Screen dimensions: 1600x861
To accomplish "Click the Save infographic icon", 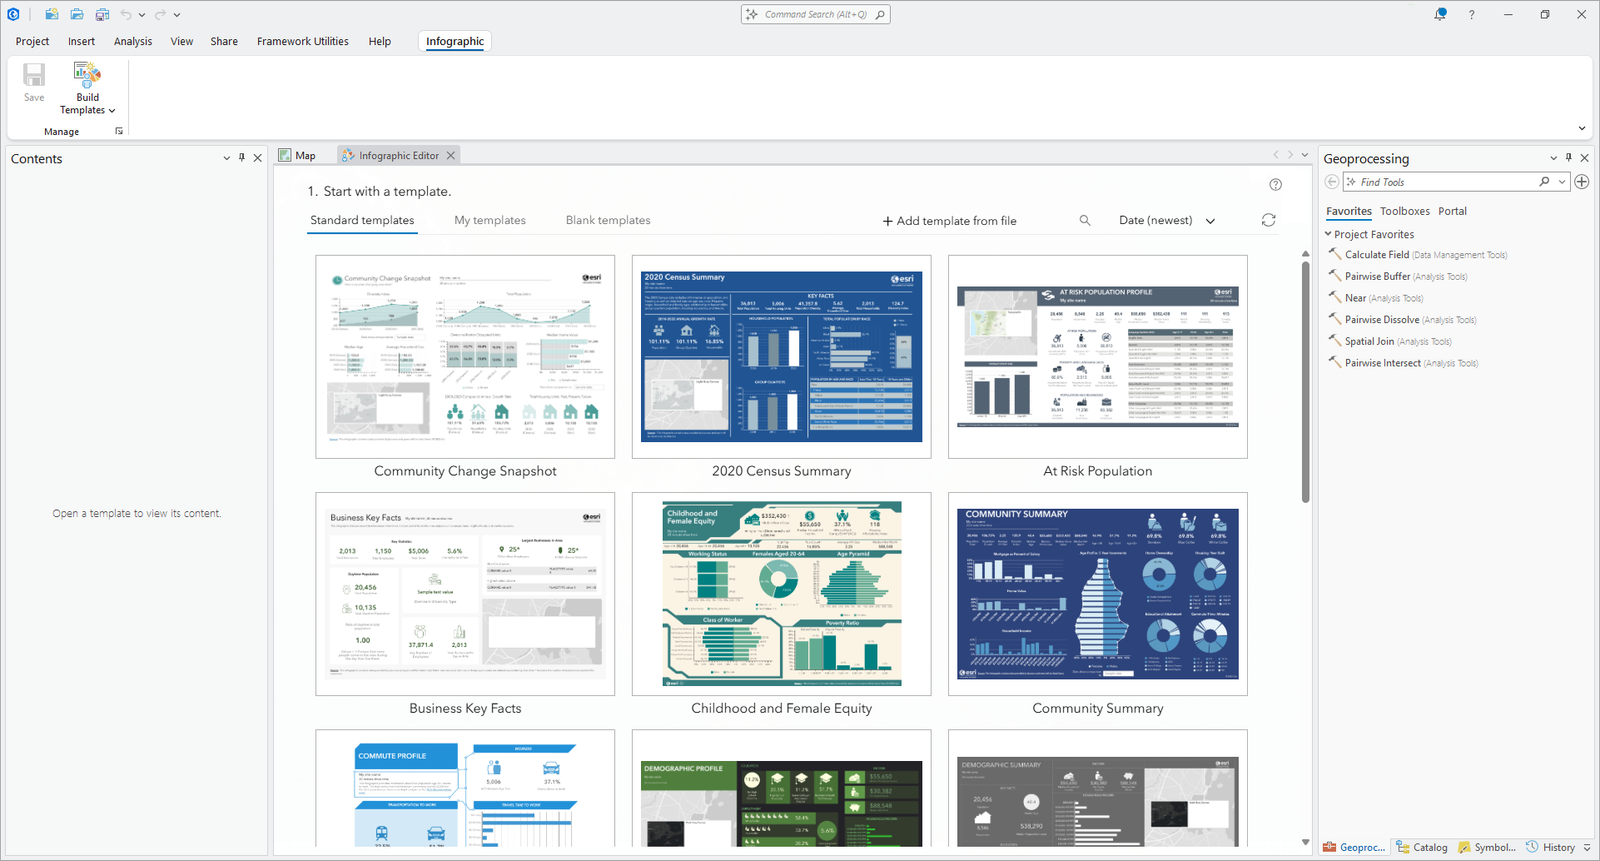I will (x=34, y=83).
